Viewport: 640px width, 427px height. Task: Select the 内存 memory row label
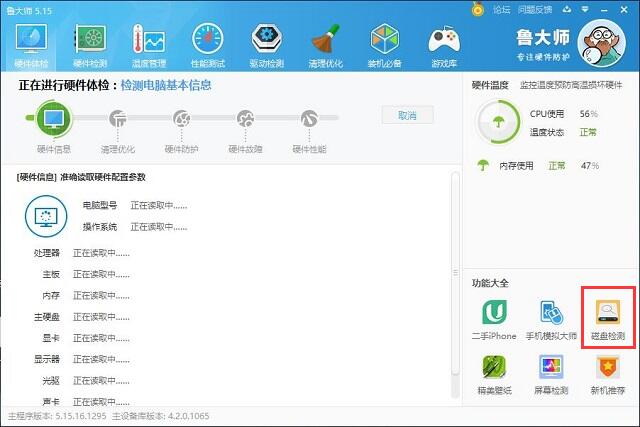pos(51,296)
